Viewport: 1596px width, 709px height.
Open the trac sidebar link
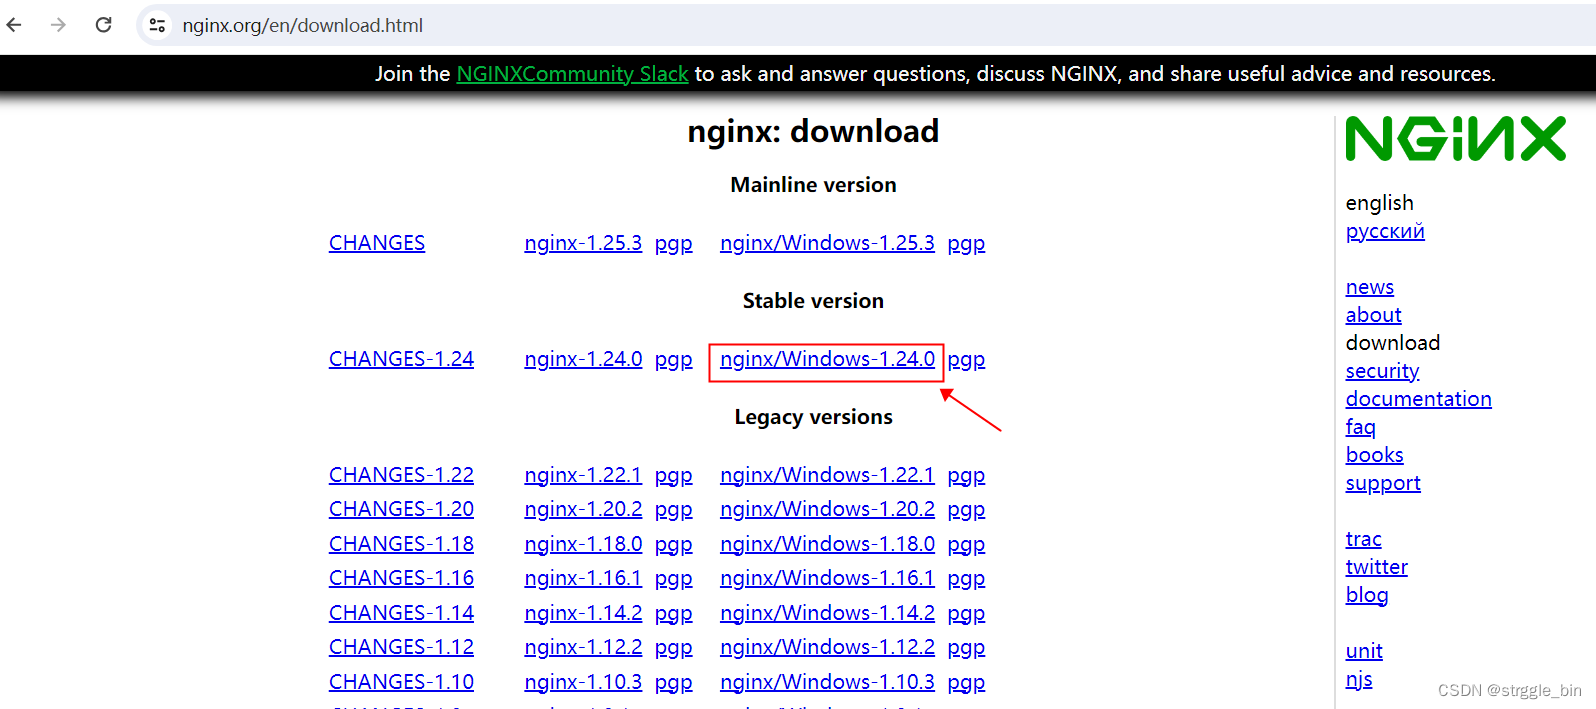1363,539
